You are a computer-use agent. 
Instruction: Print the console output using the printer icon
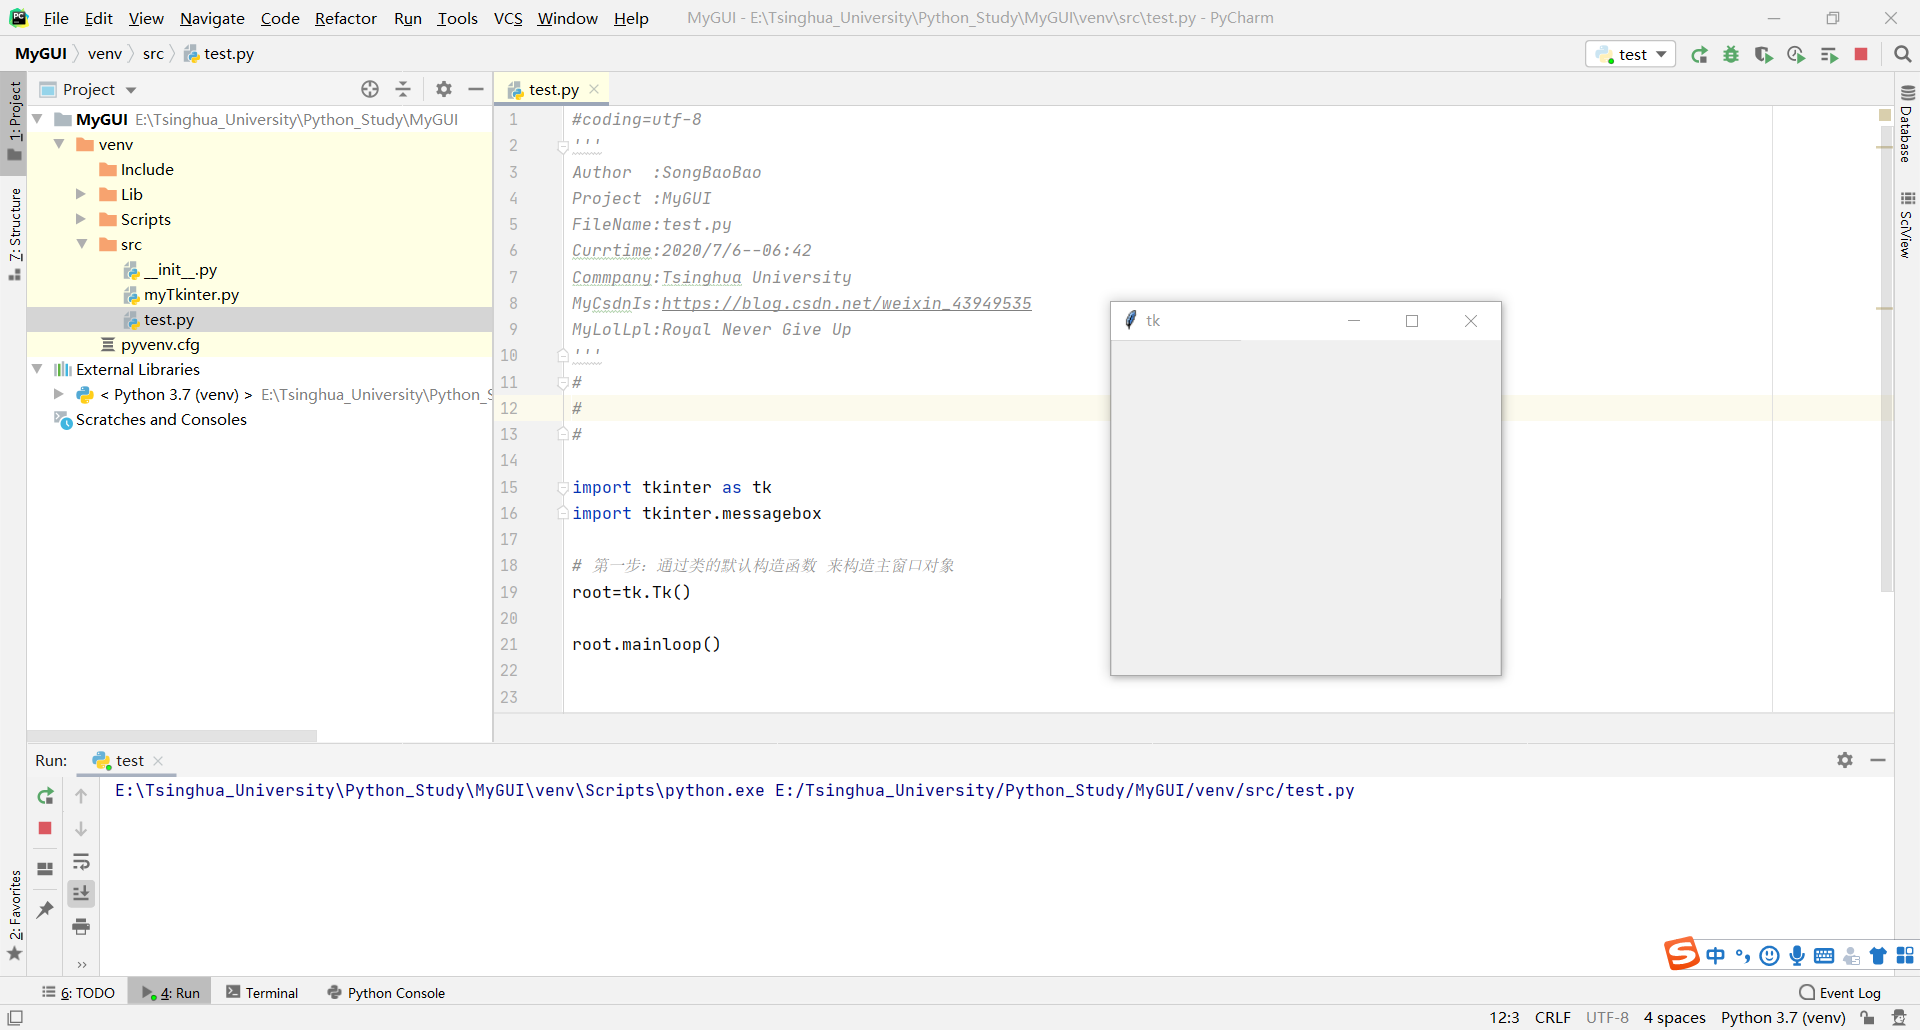[81, 927]
